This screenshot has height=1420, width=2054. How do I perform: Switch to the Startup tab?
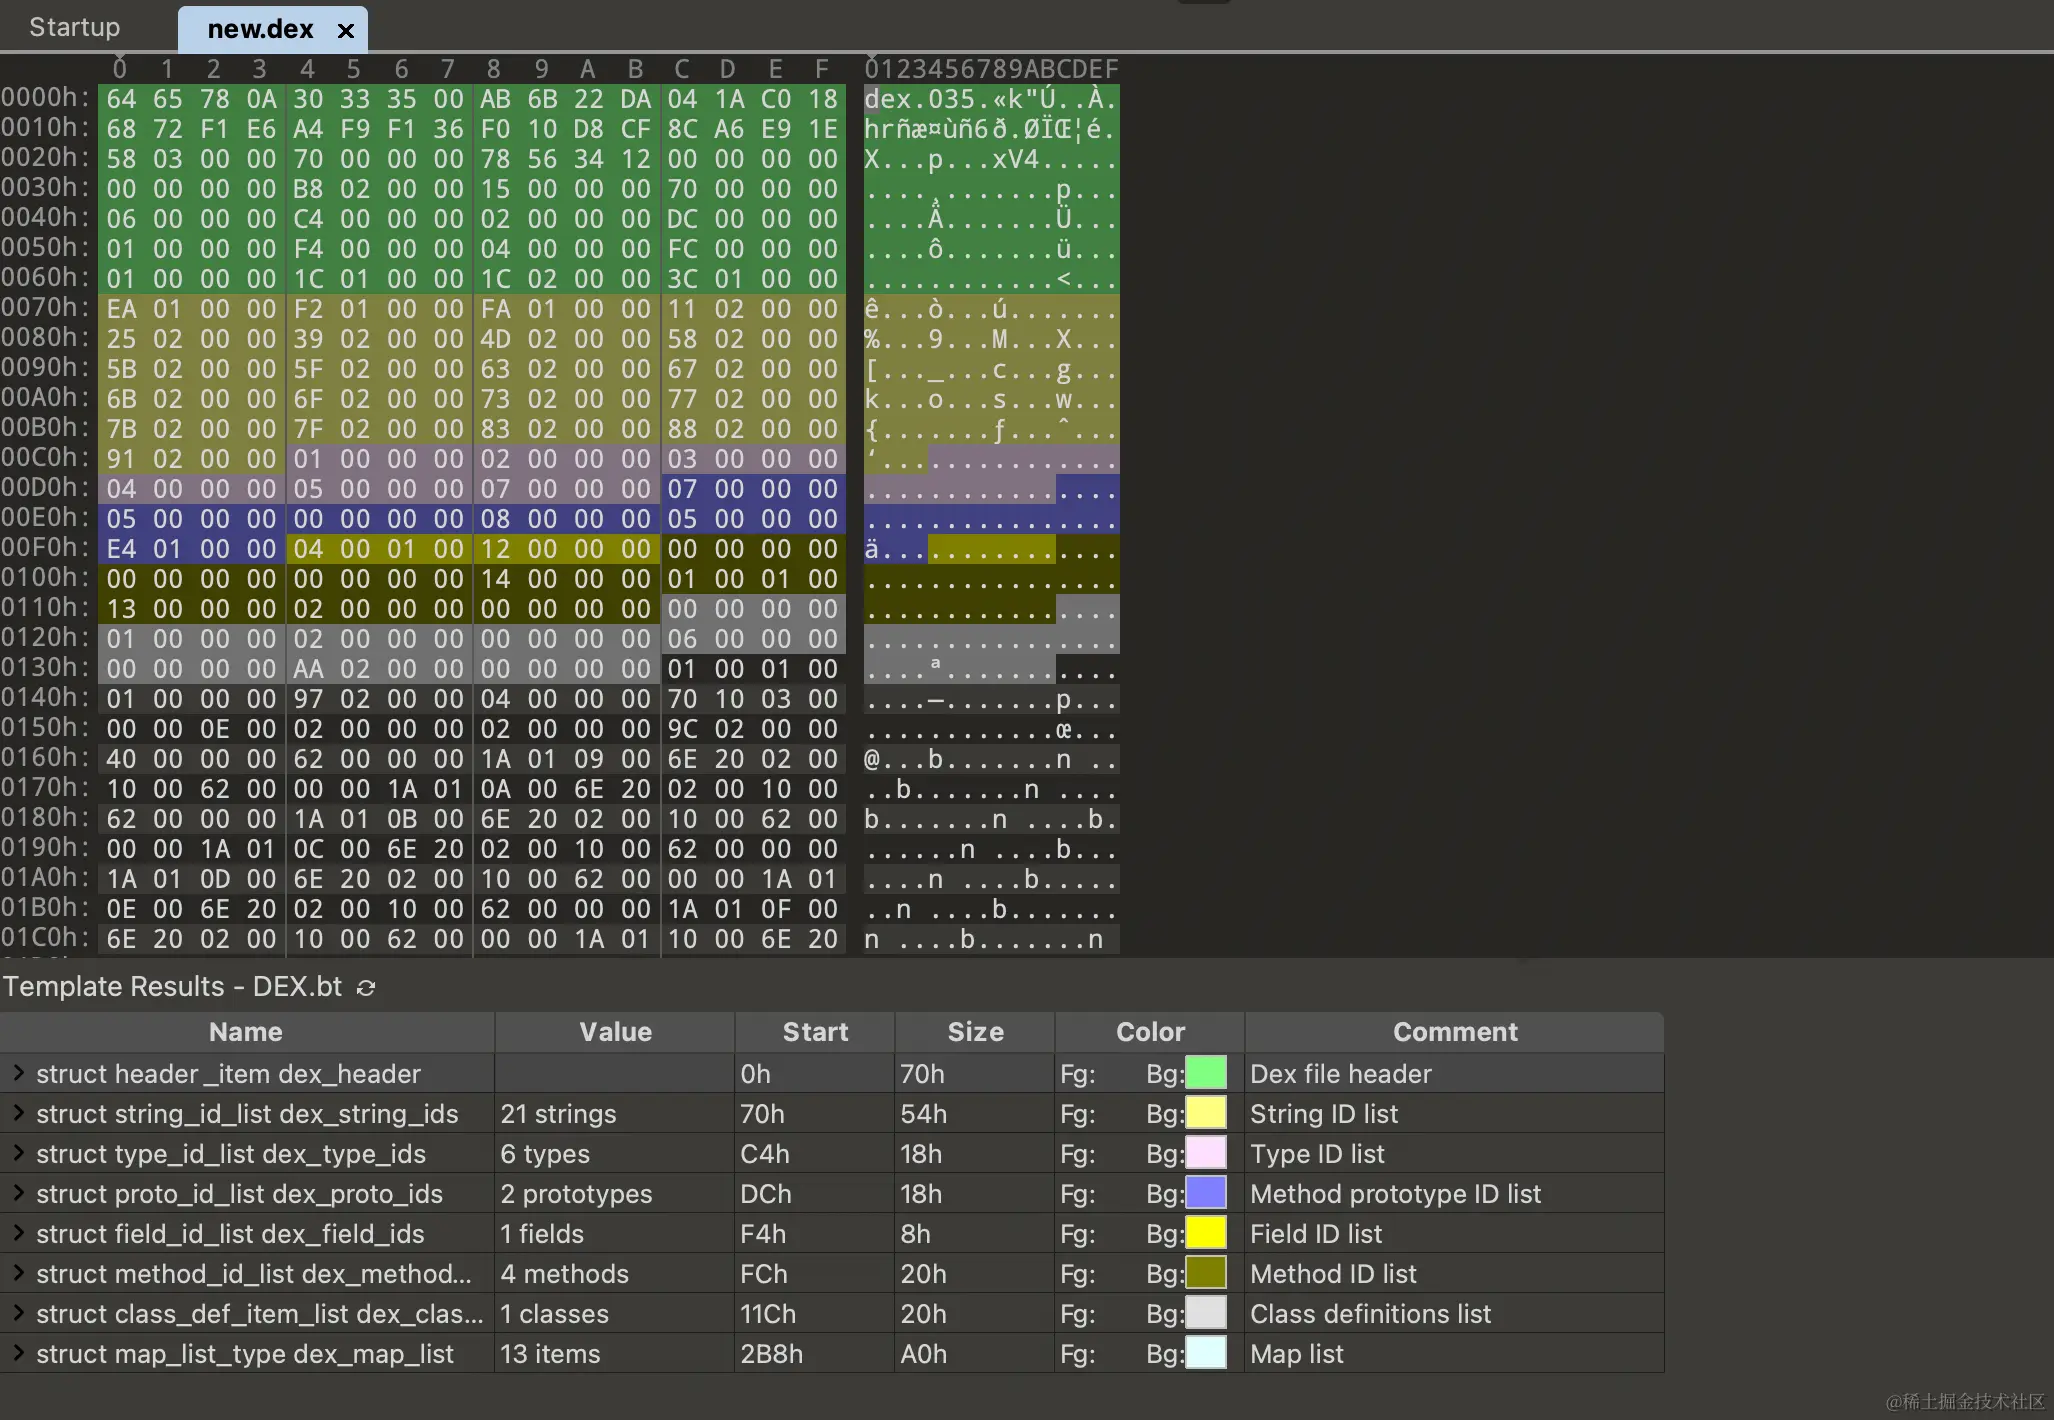tap(75, 27)
